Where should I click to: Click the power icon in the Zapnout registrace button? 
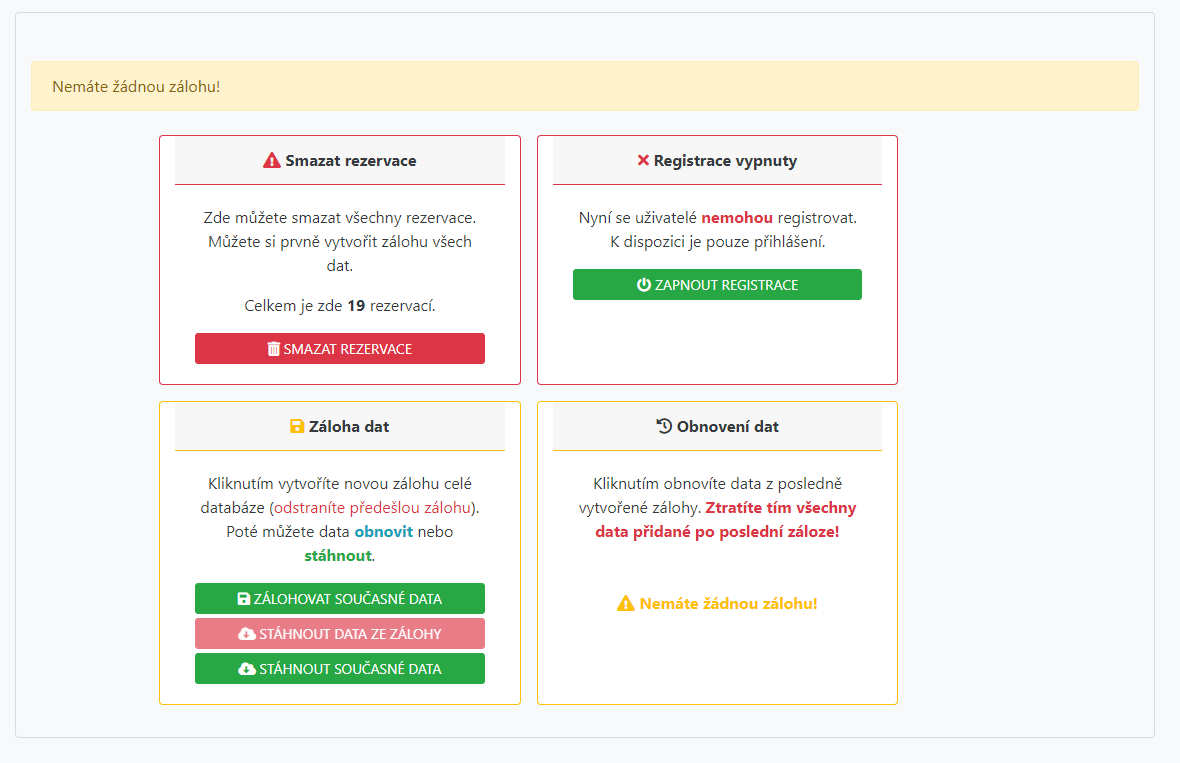tap(644, 285)
